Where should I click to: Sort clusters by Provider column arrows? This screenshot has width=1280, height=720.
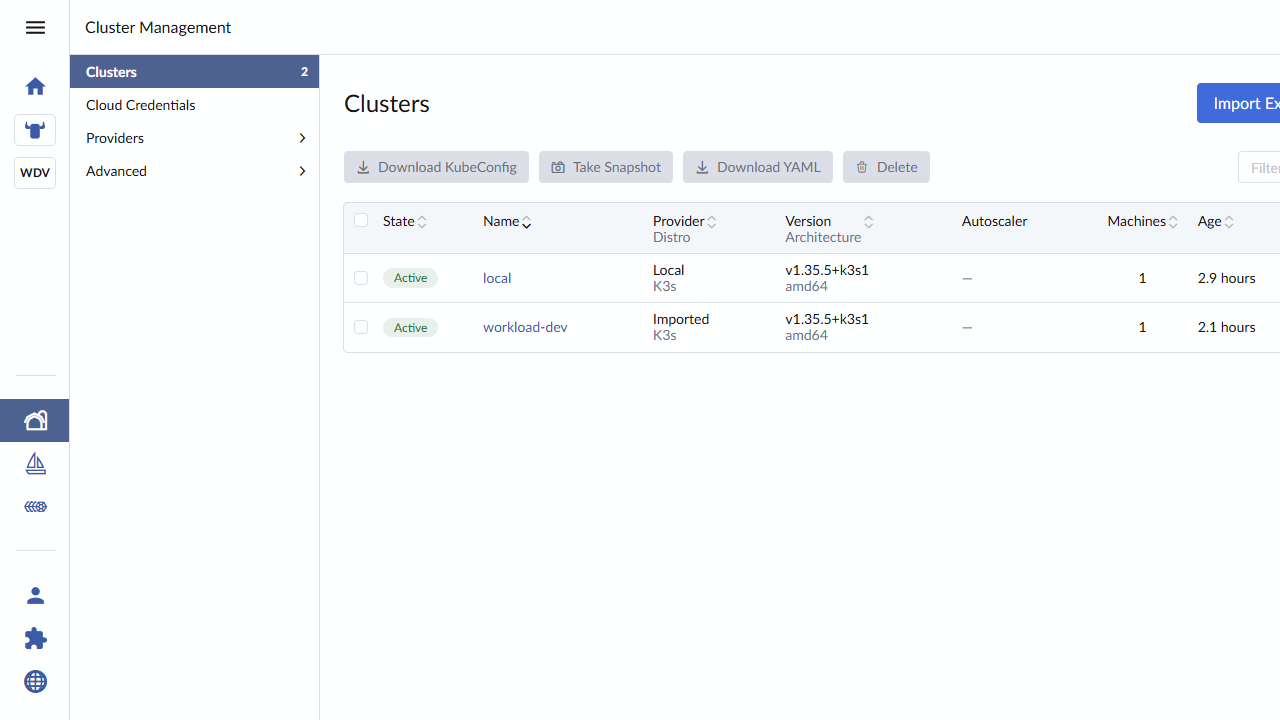pyautogui.click(x=712, y=222)
